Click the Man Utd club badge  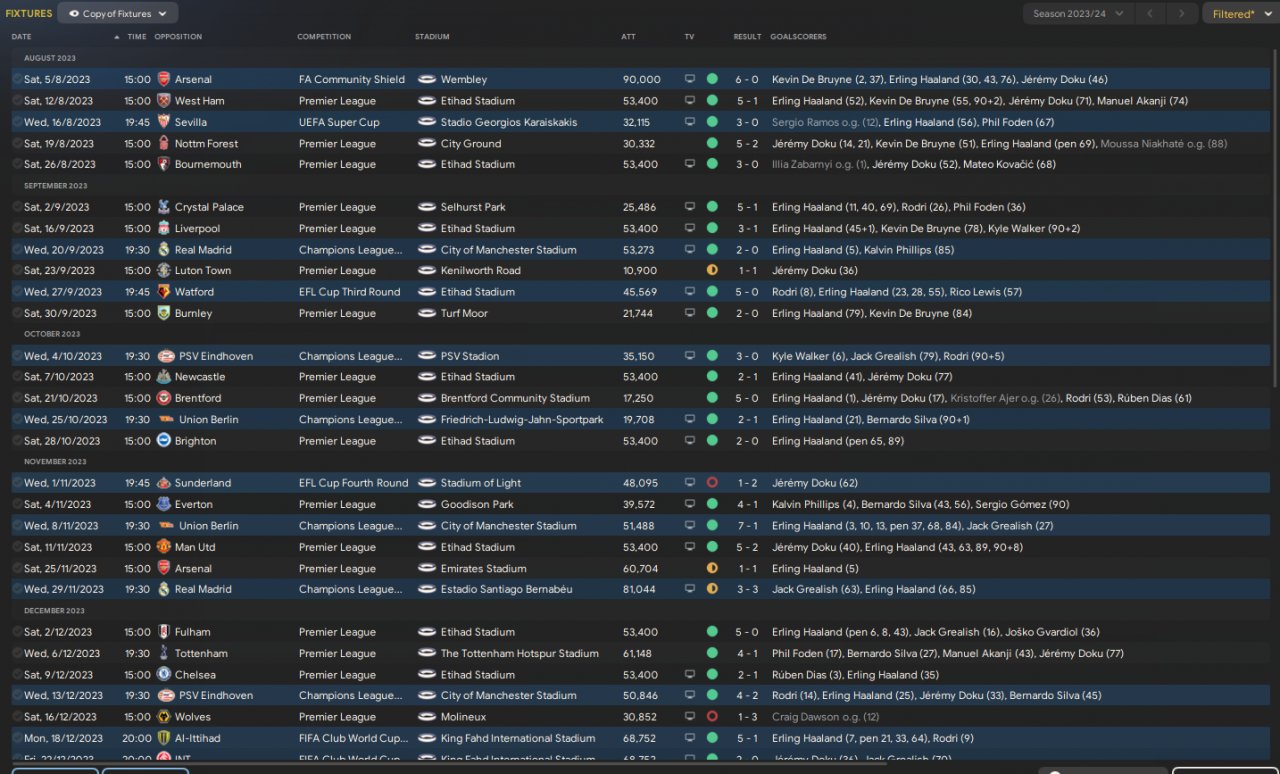click(x=164, y=547)
